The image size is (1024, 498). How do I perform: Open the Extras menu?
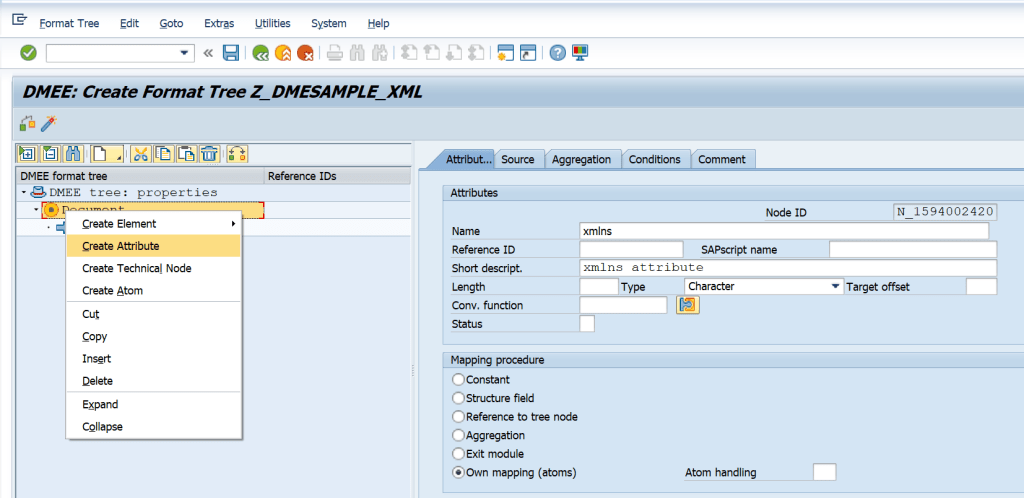click(x=219, y=23)
